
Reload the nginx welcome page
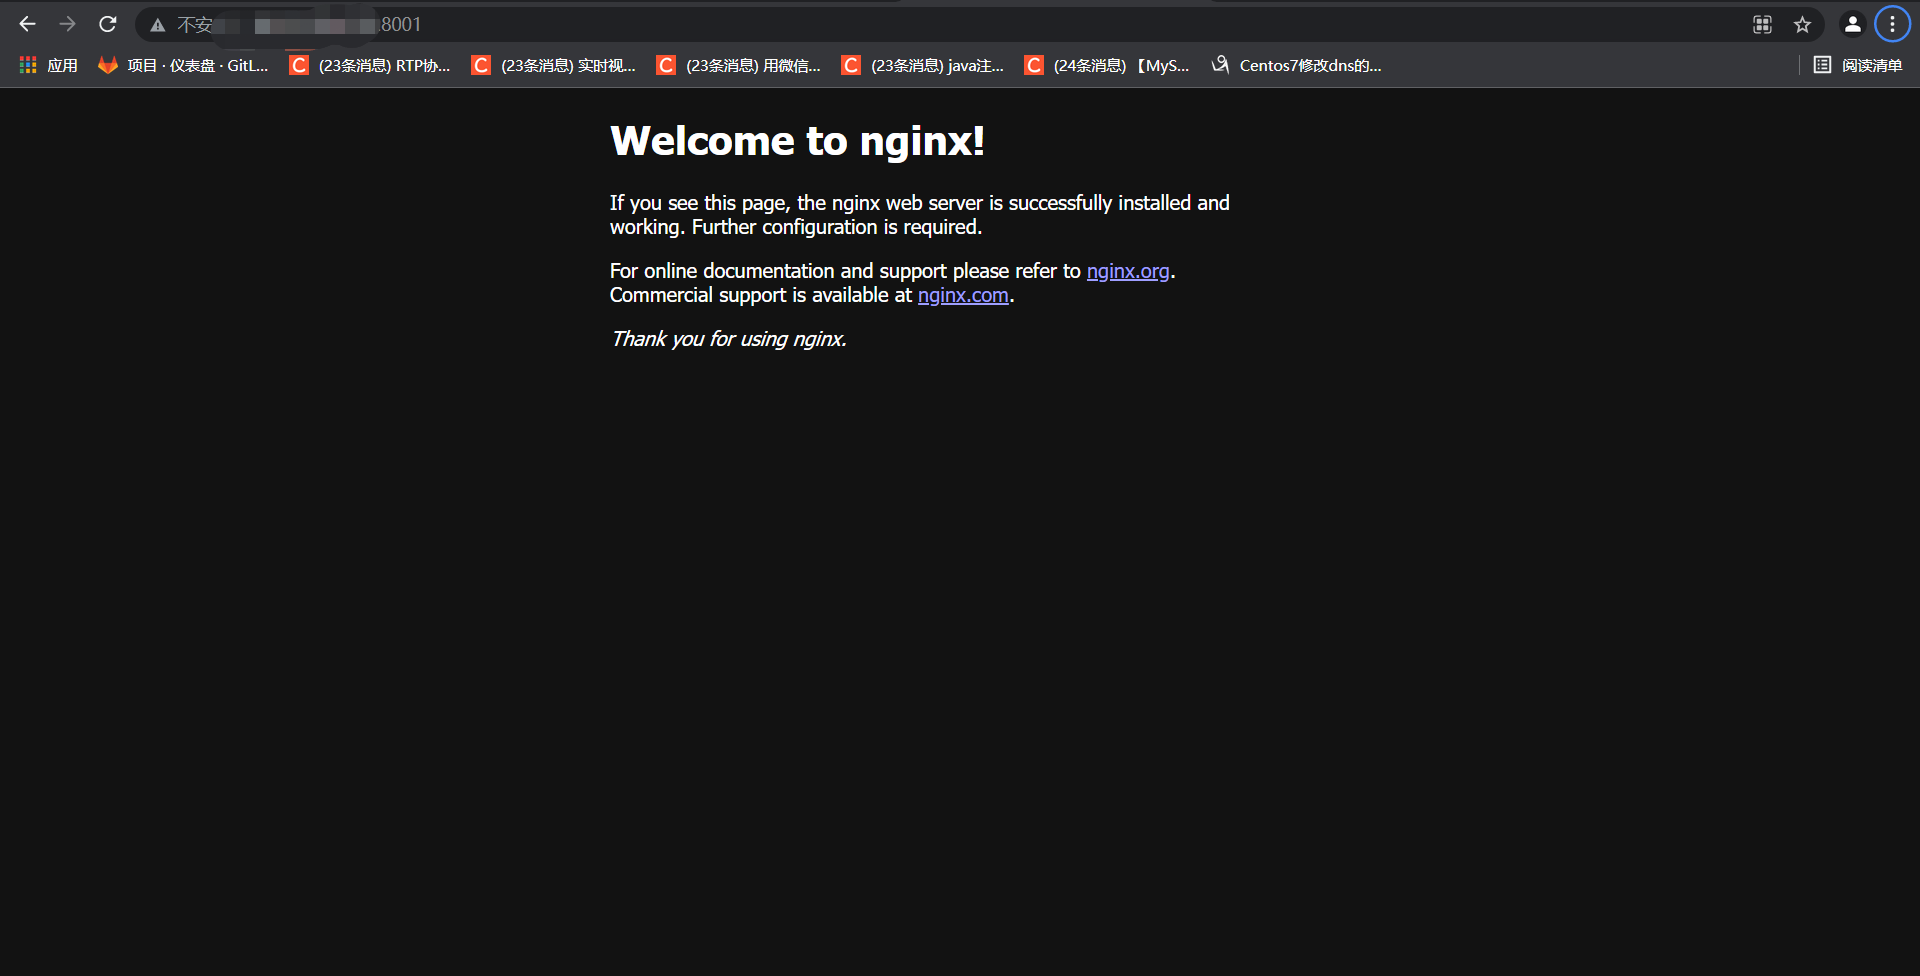[x=108, y=24]
